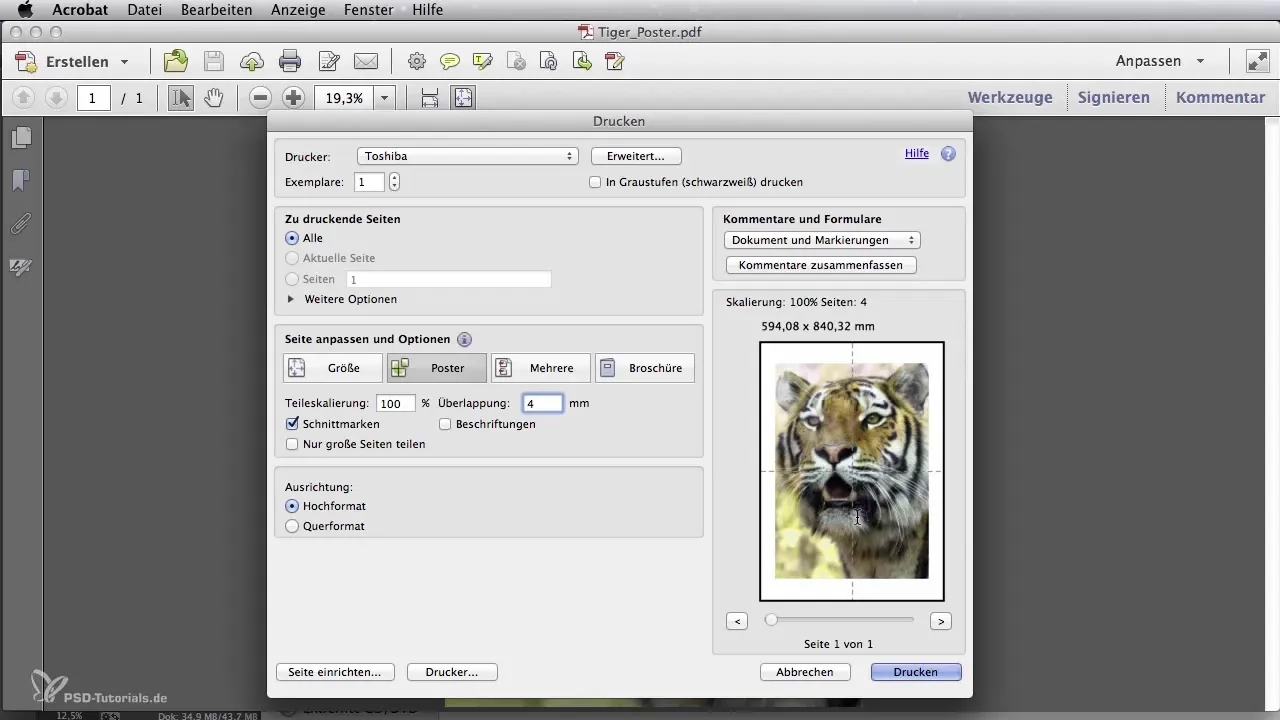Enable In Graustufen drucken checkbox
The width and height of the screenshot is (1280, 720).
click(595, 182)
